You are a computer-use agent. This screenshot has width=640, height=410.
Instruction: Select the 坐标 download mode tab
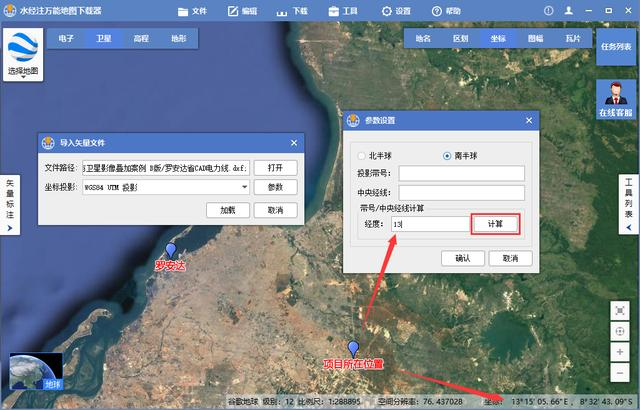click(x=498, y=39)
